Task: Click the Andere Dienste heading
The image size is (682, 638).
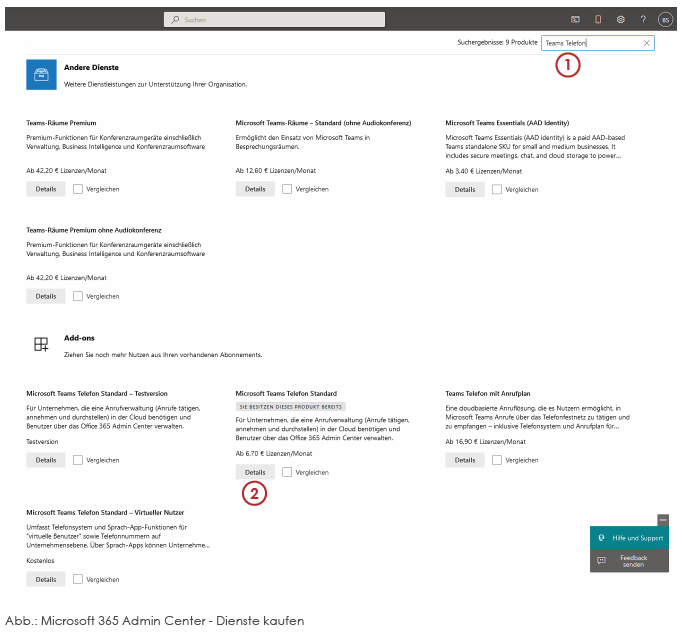Action: (x=91, y=67)
